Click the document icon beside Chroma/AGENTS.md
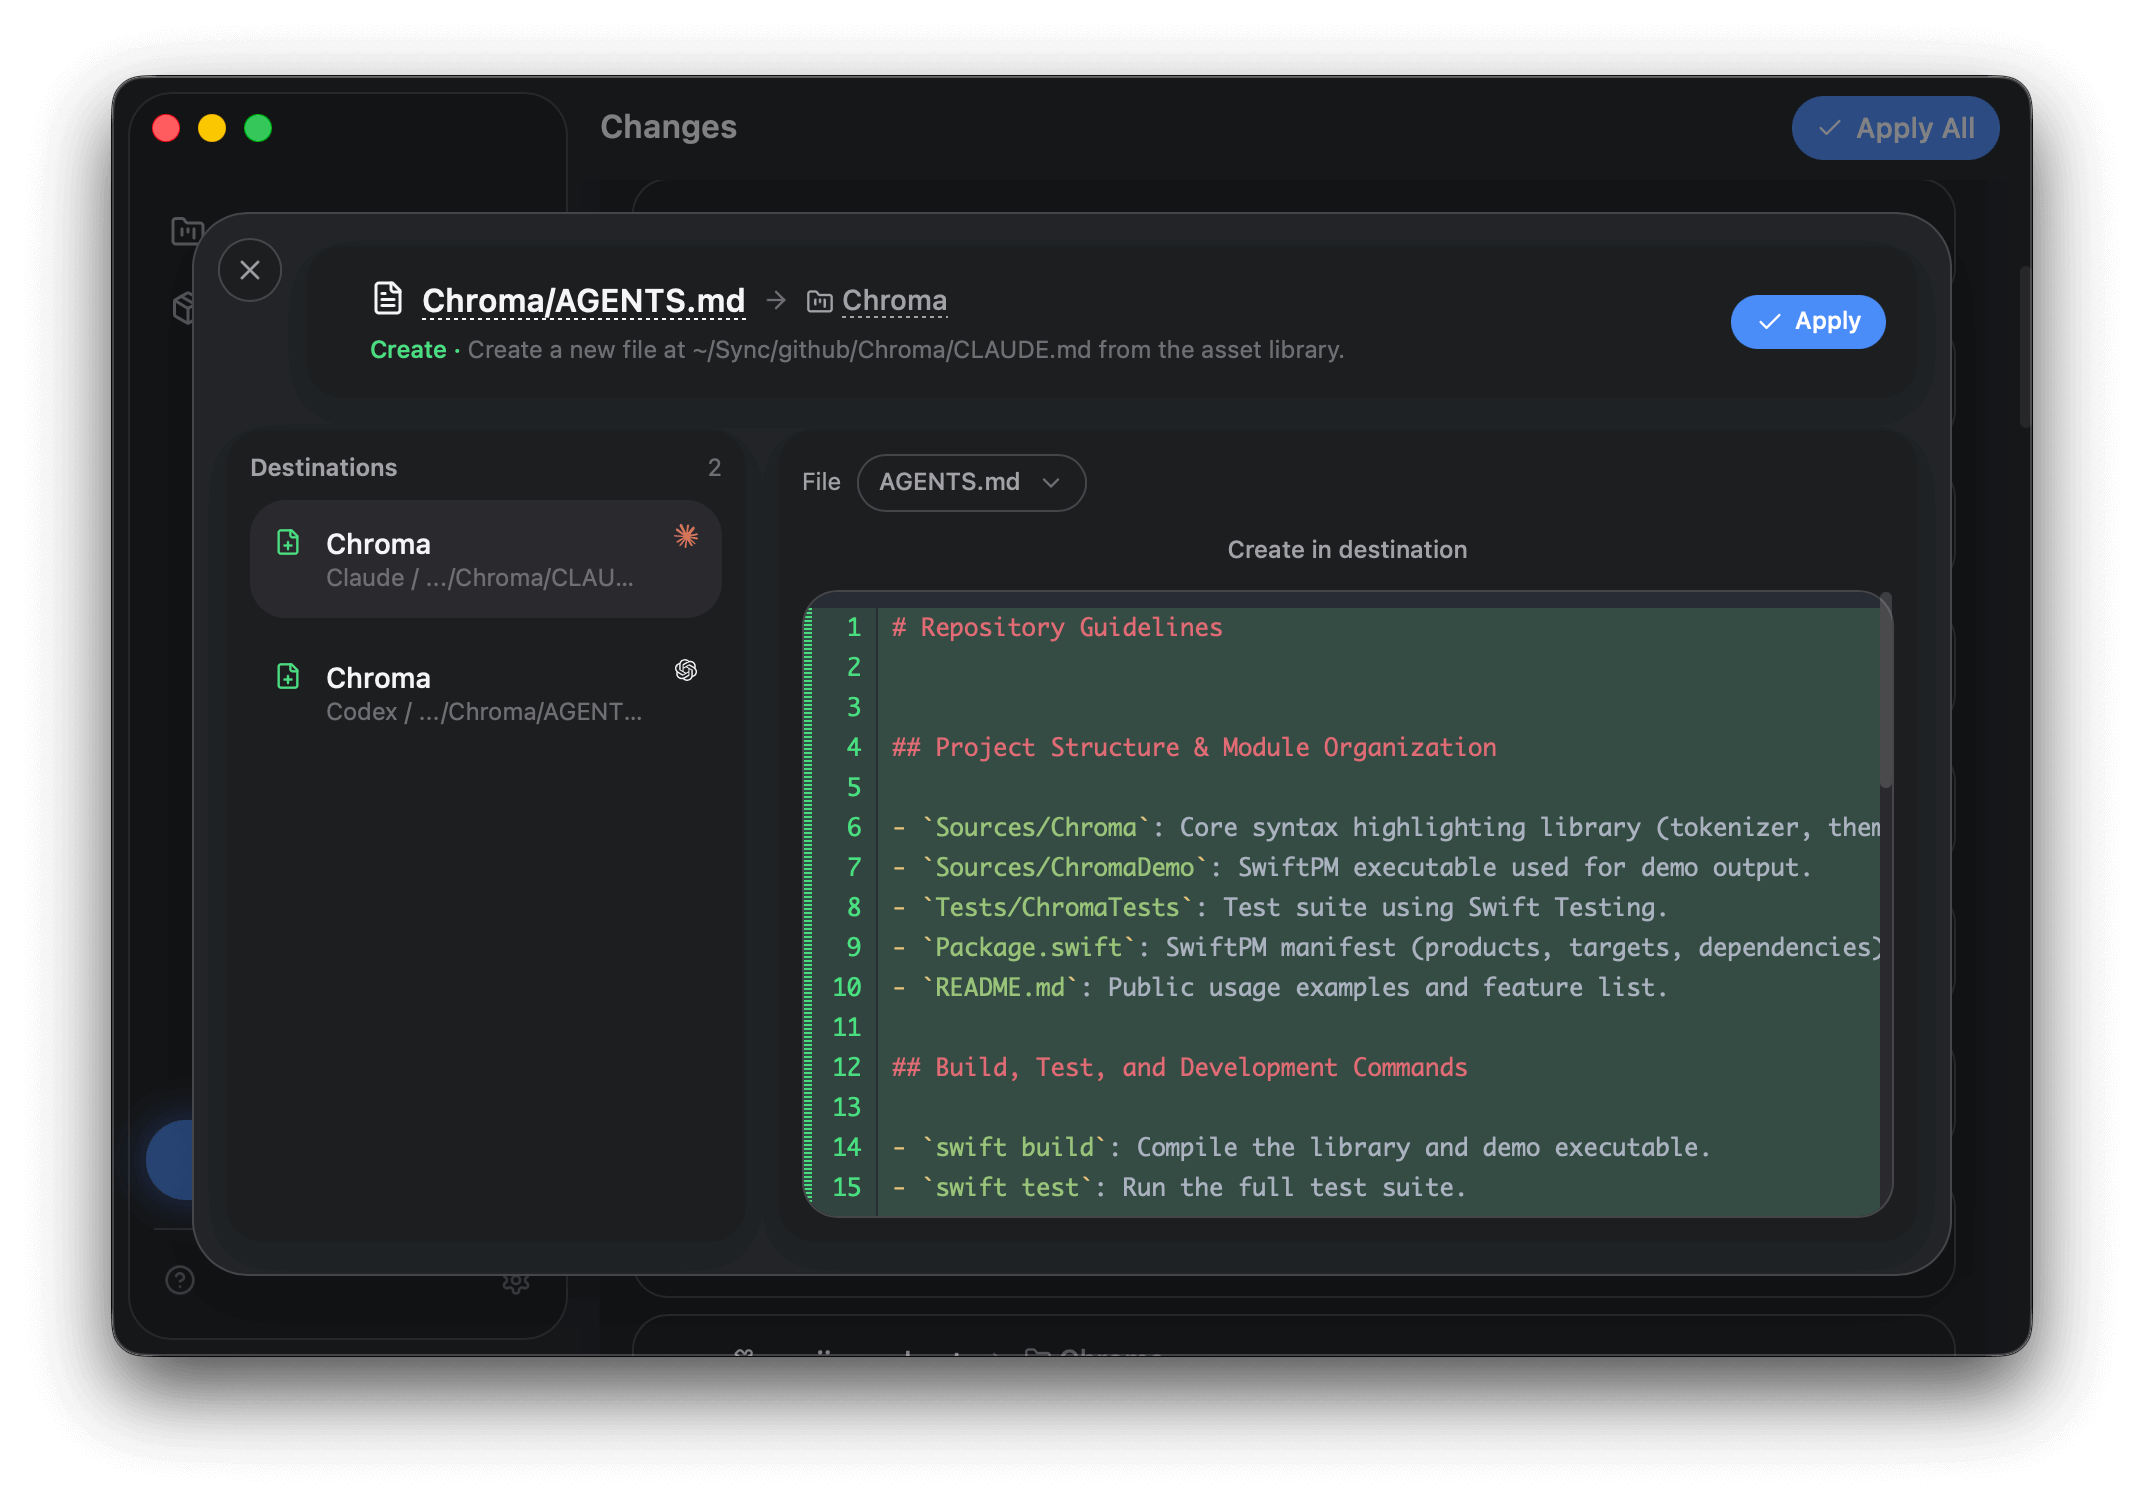Viewport: 2144px width, 1504px height. pos(388,298)
